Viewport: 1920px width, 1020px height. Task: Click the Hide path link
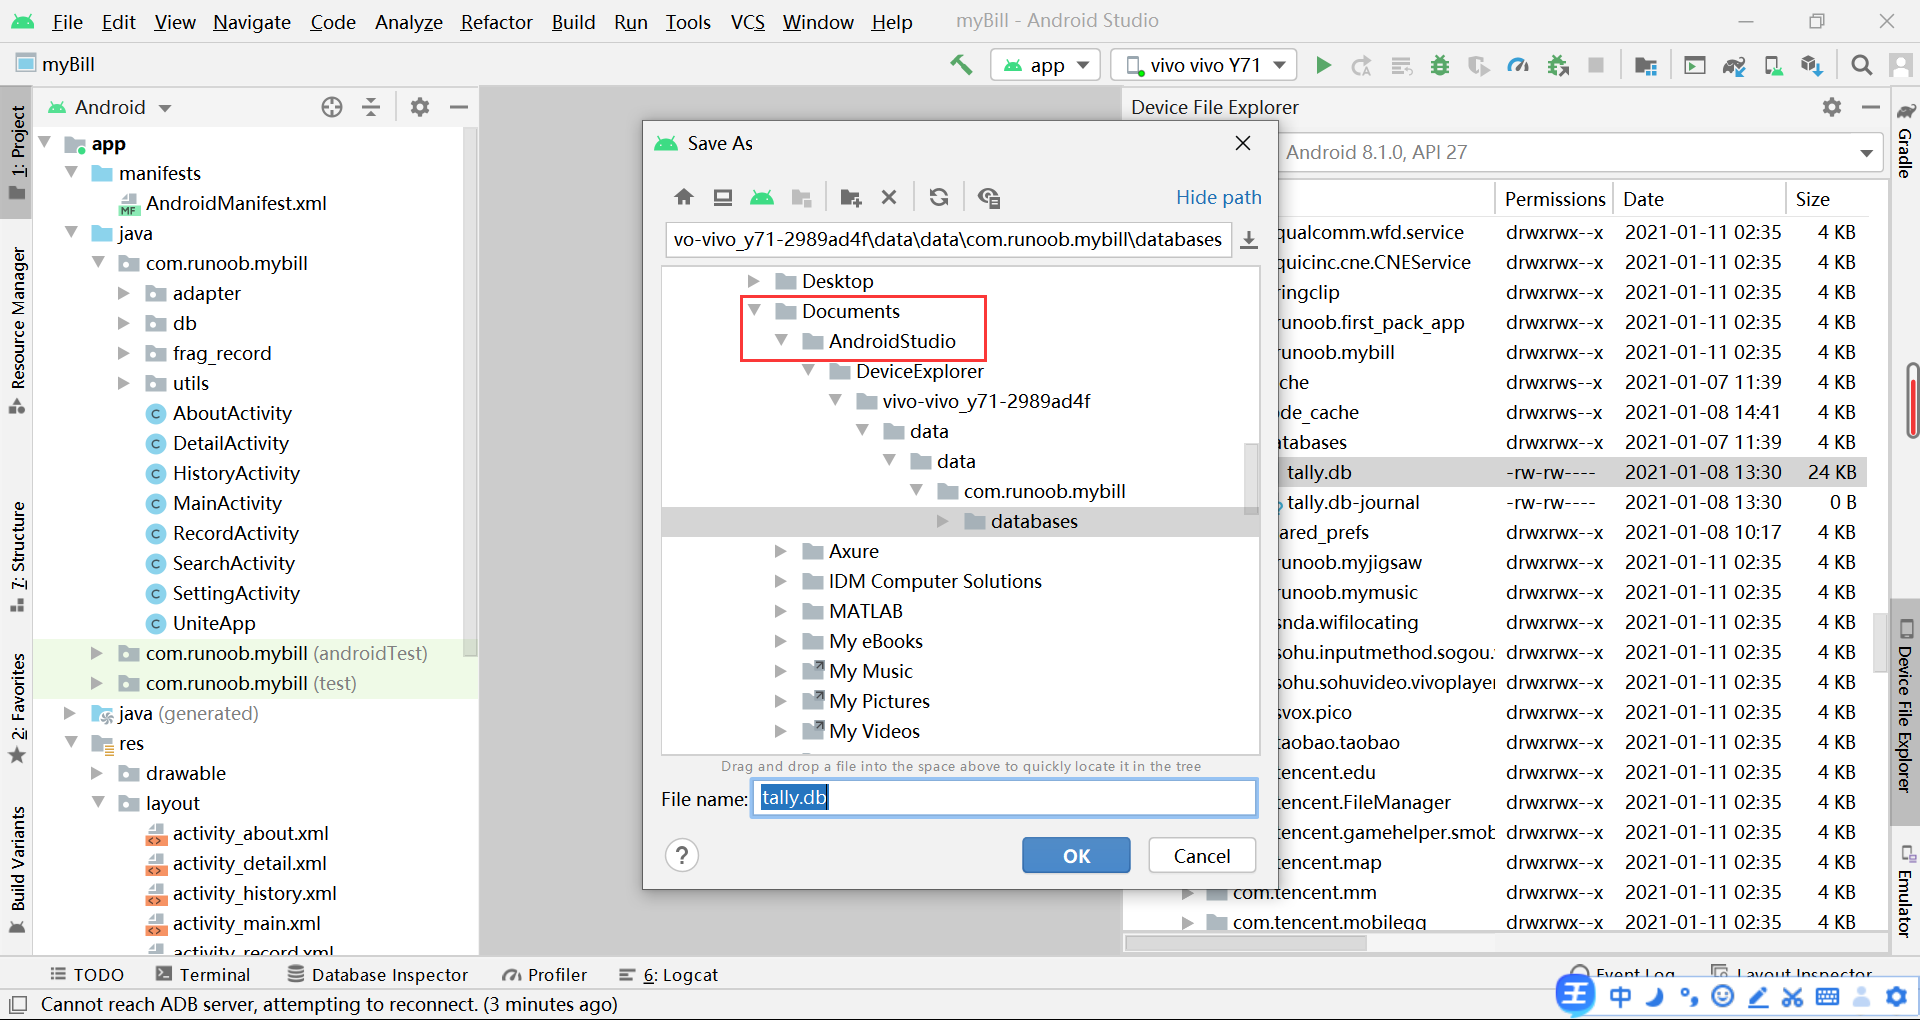click(x=1218, y=197)
